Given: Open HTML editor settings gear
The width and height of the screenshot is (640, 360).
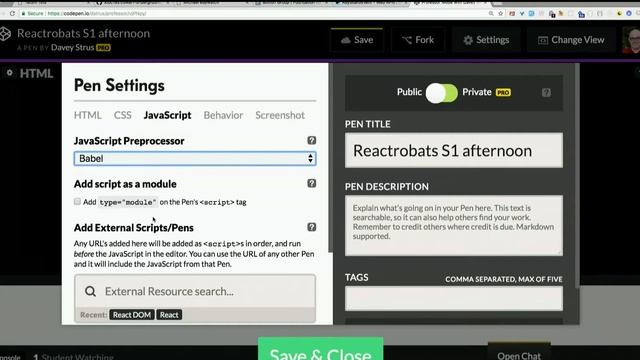Looking at the screenshot, I should pyautogui.click(x=10, y=73).
